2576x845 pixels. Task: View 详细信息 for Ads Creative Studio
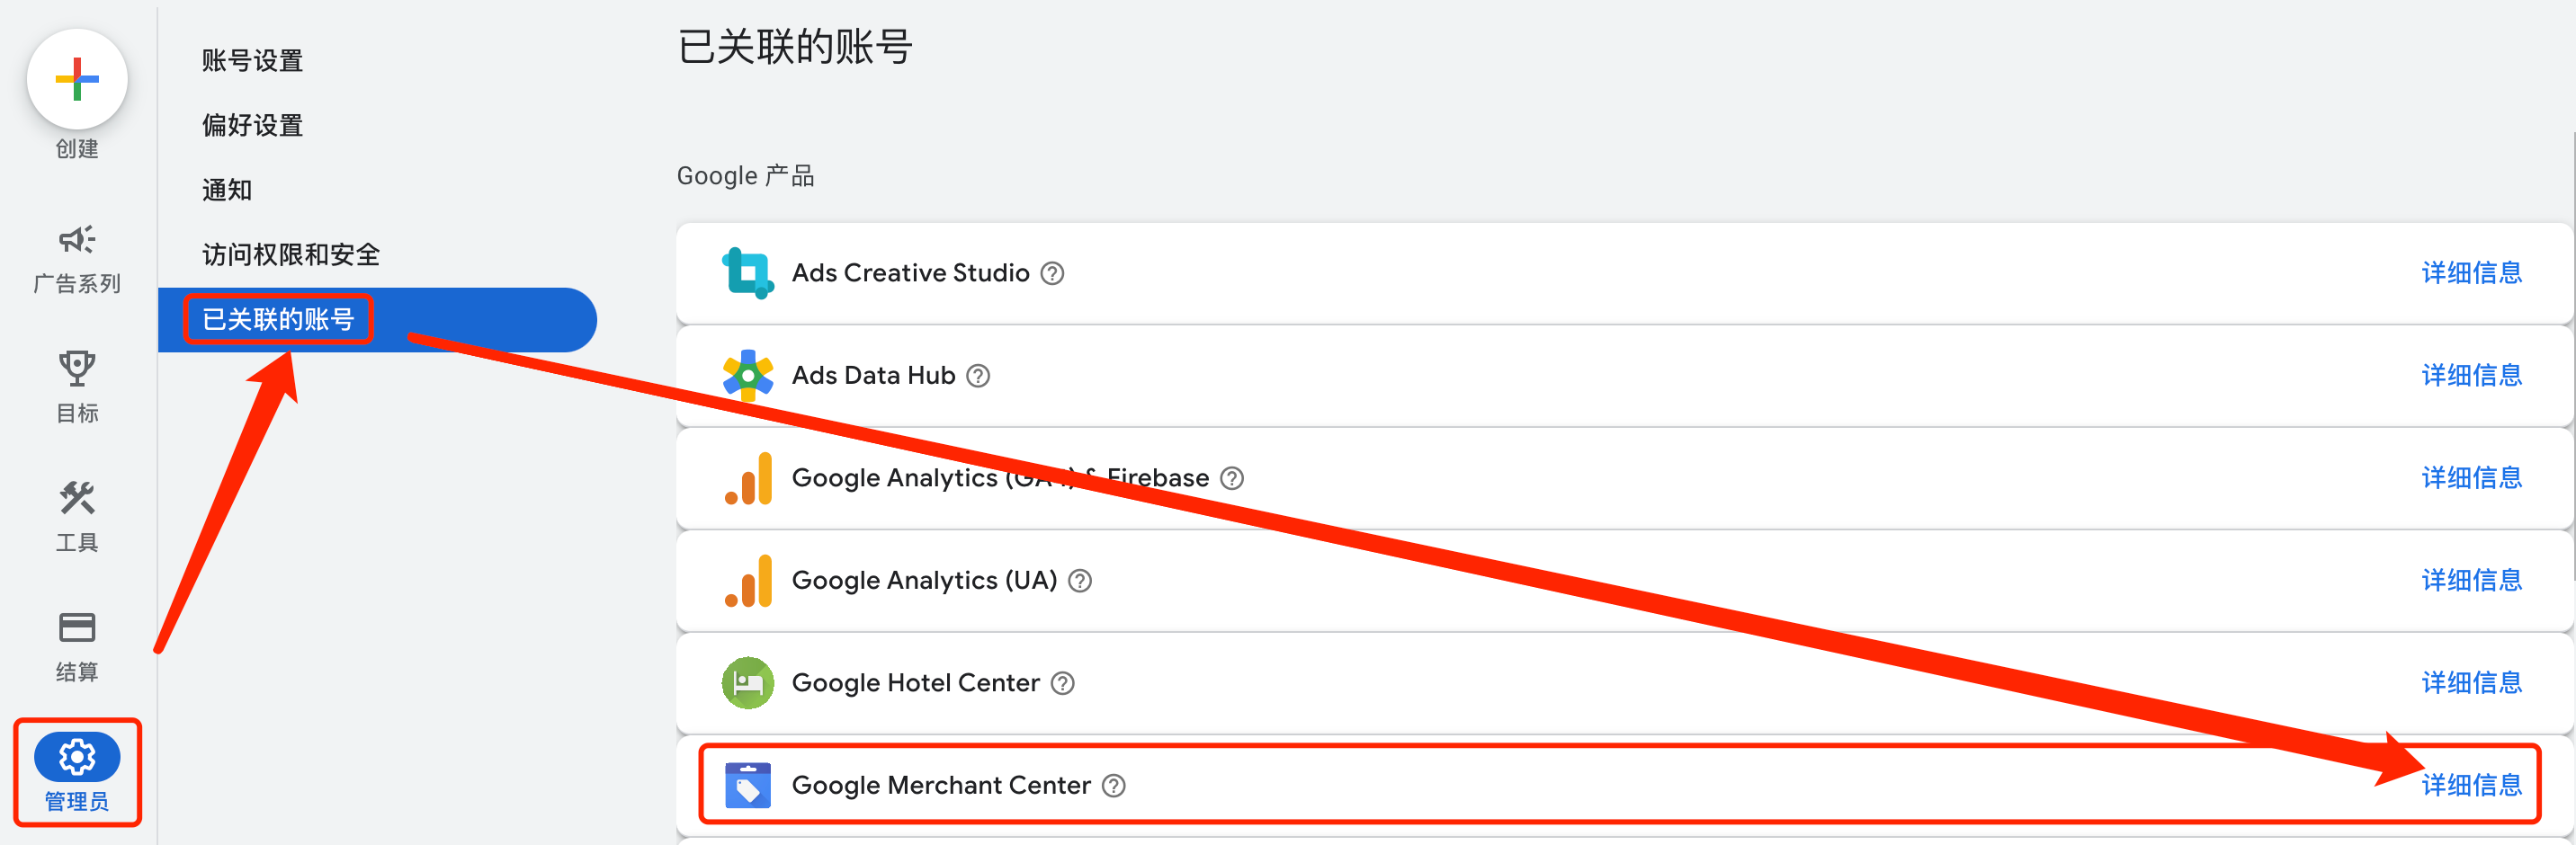2471,273
